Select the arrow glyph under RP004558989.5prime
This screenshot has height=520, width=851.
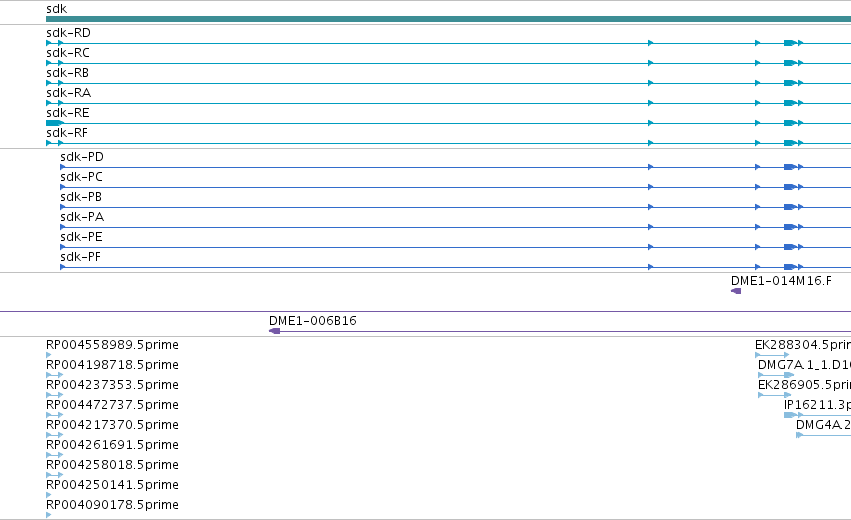pos(49,355)
